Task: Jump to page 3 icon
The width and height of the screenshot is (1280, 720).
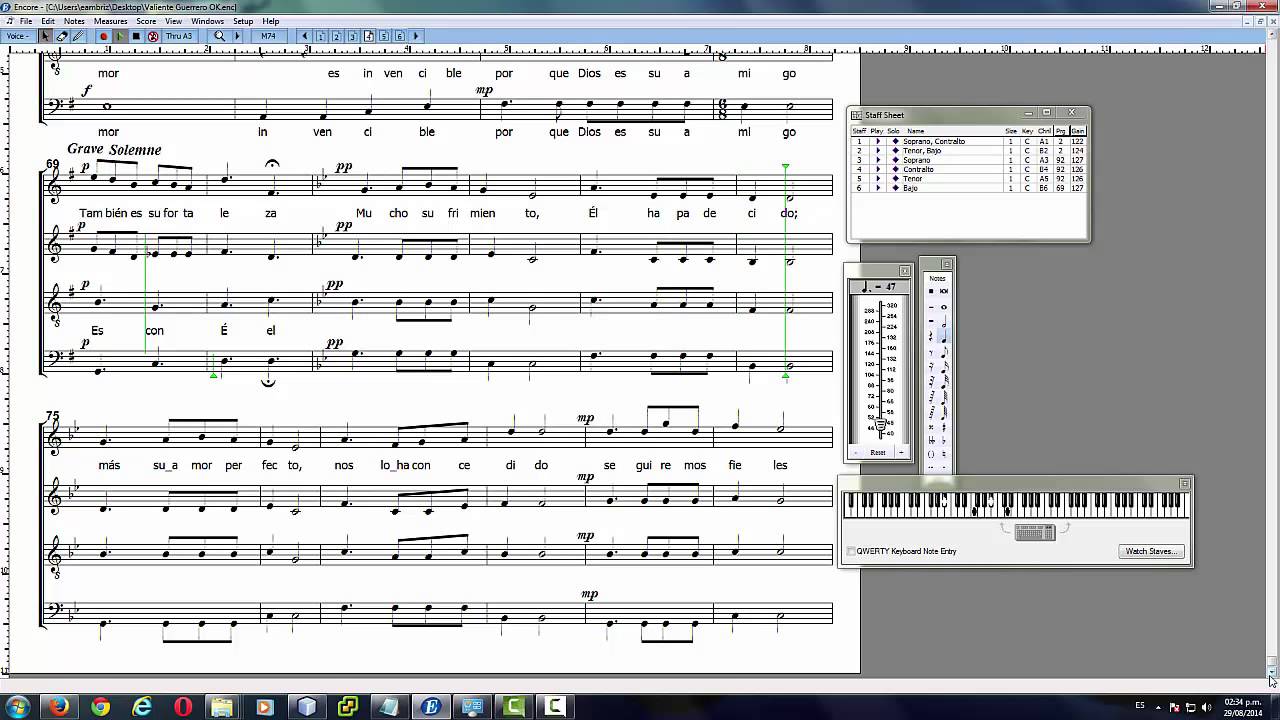Action: pyautogui.click(x=352, y=36)
